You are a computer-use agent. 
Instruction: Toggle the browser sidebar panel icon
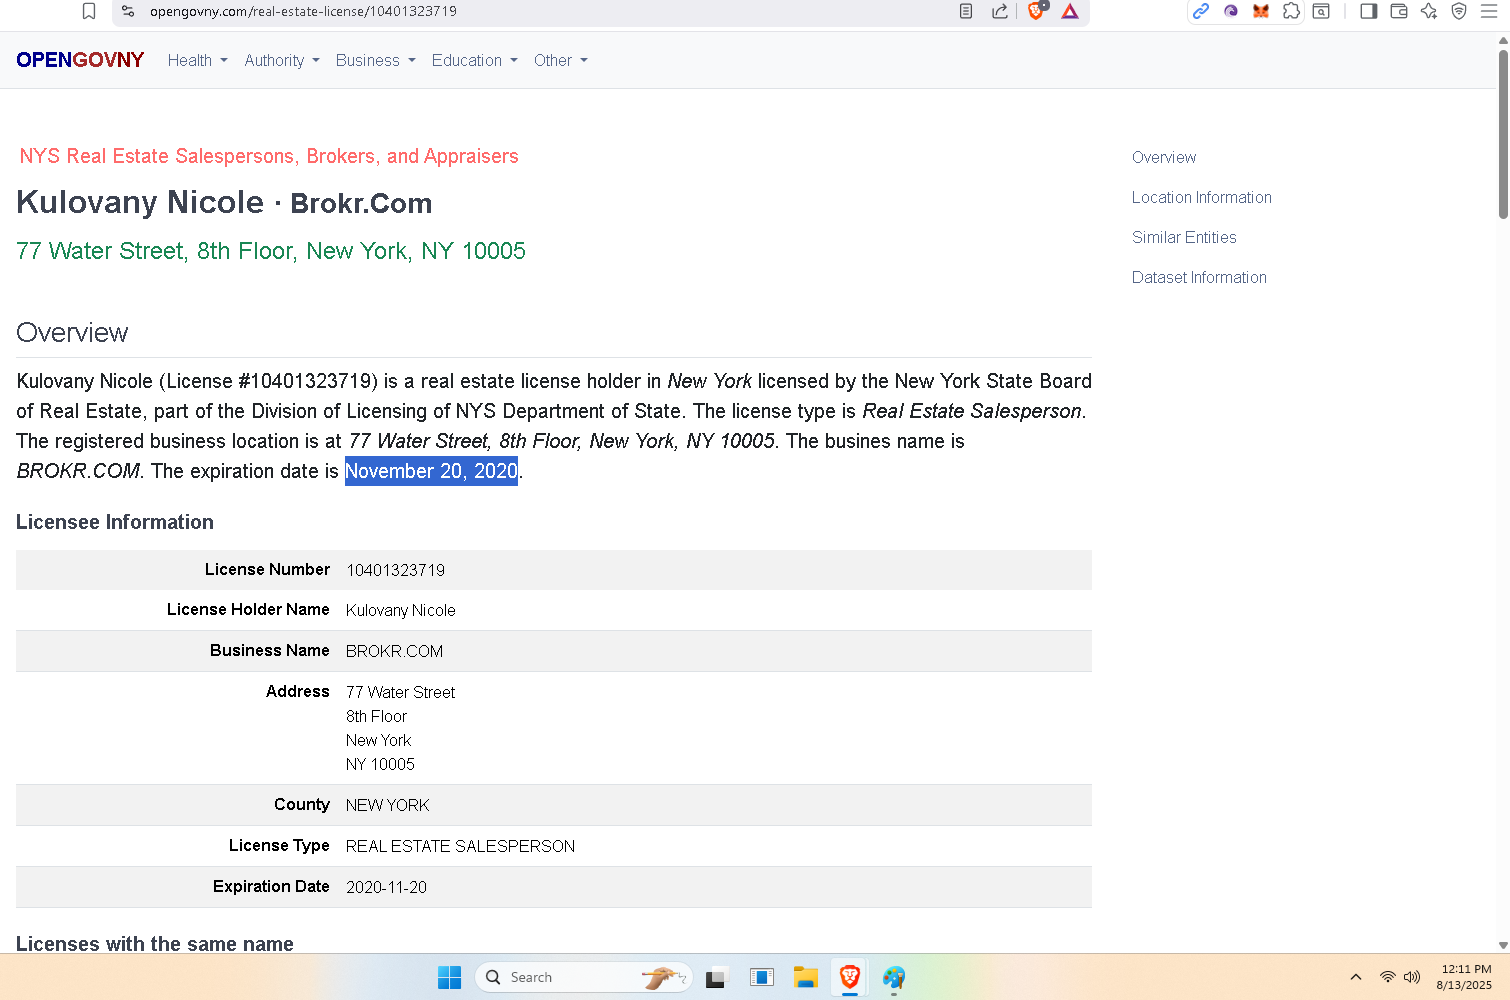[1369, 11]
